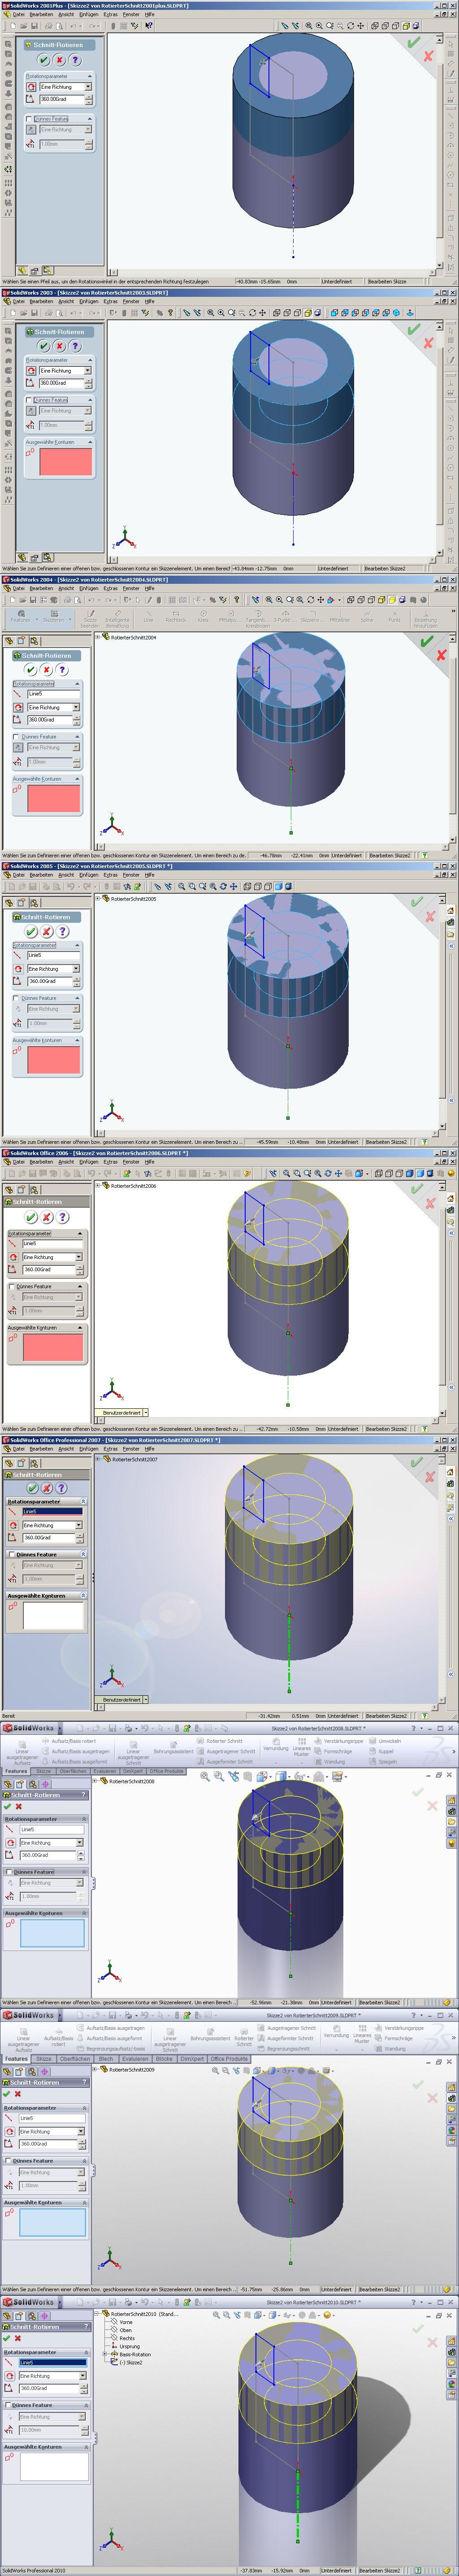Image resolution: width=459 pixels, height=2576 pixels.
Task: Toggle Dünnes Feature checkbox in SolidWorks 2009
Action: 9,2161
